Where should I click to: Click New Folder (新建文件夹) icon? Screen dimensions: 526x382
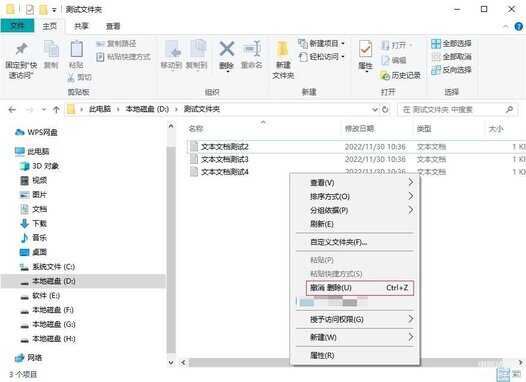pyautogui.click(x=283, y=50)
